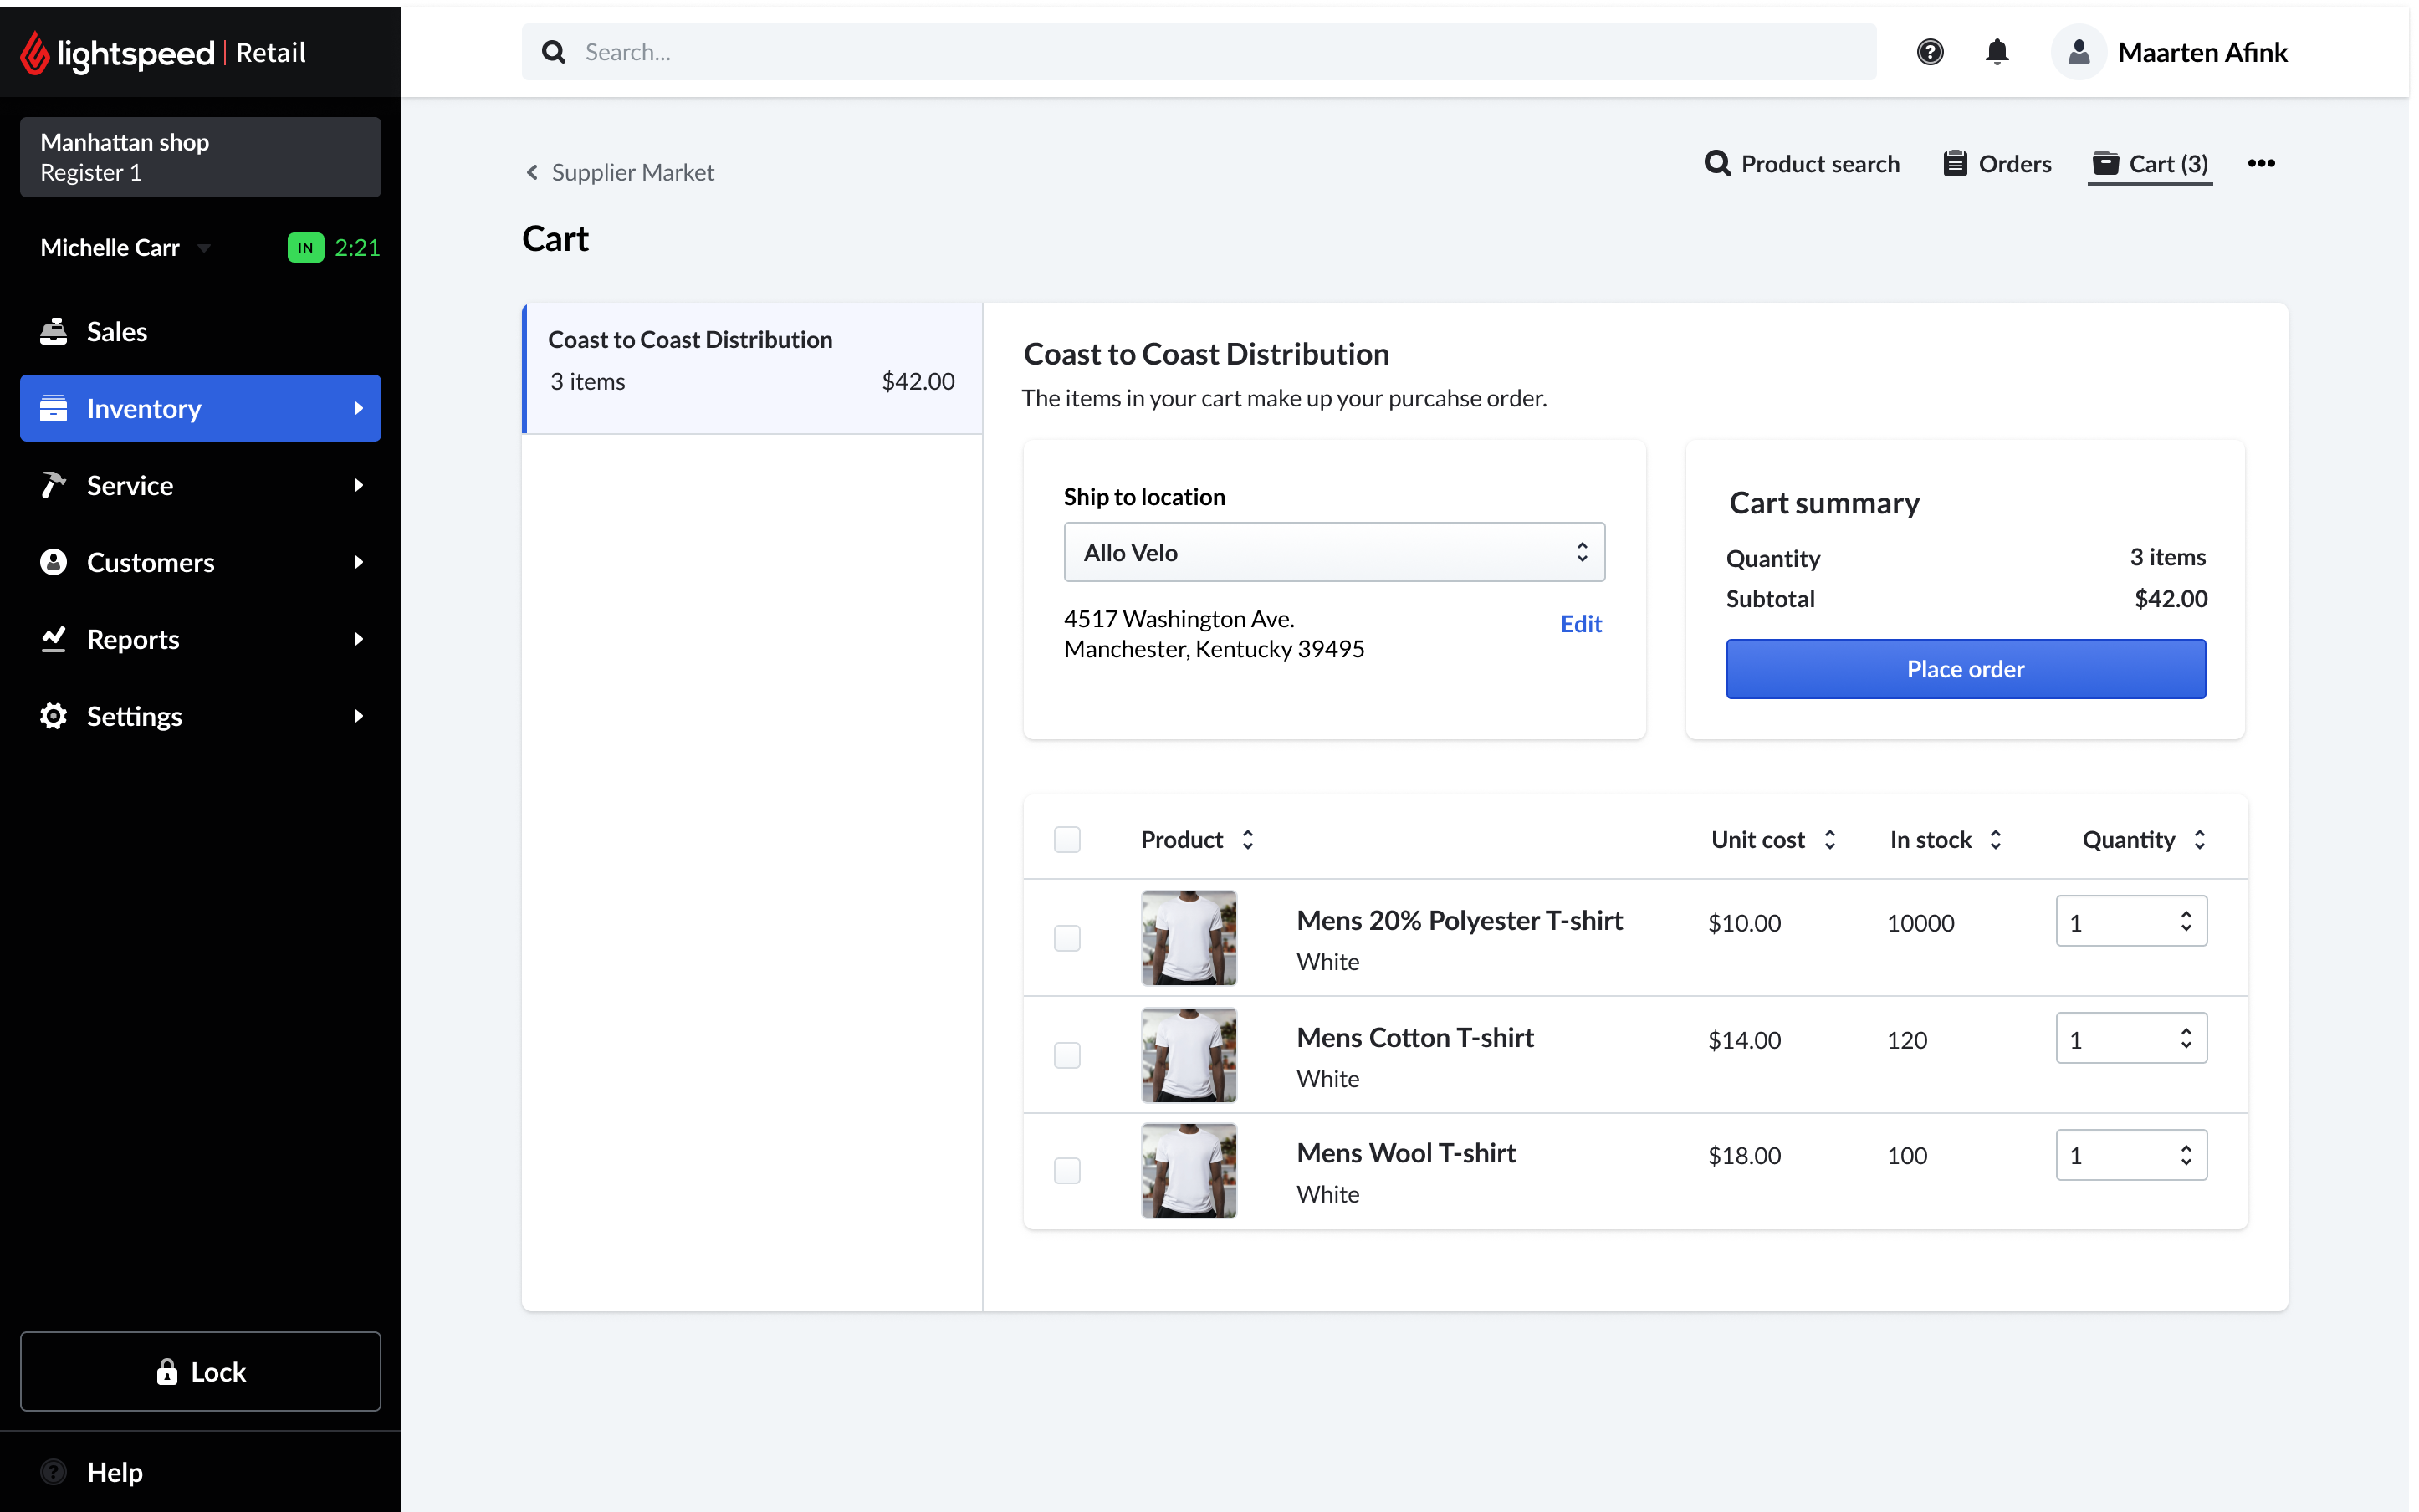Image resolution: width=2419 pixels, height=1512 pixels.
Task: Click the Cart box icon
Action: tap(2105, 163)
